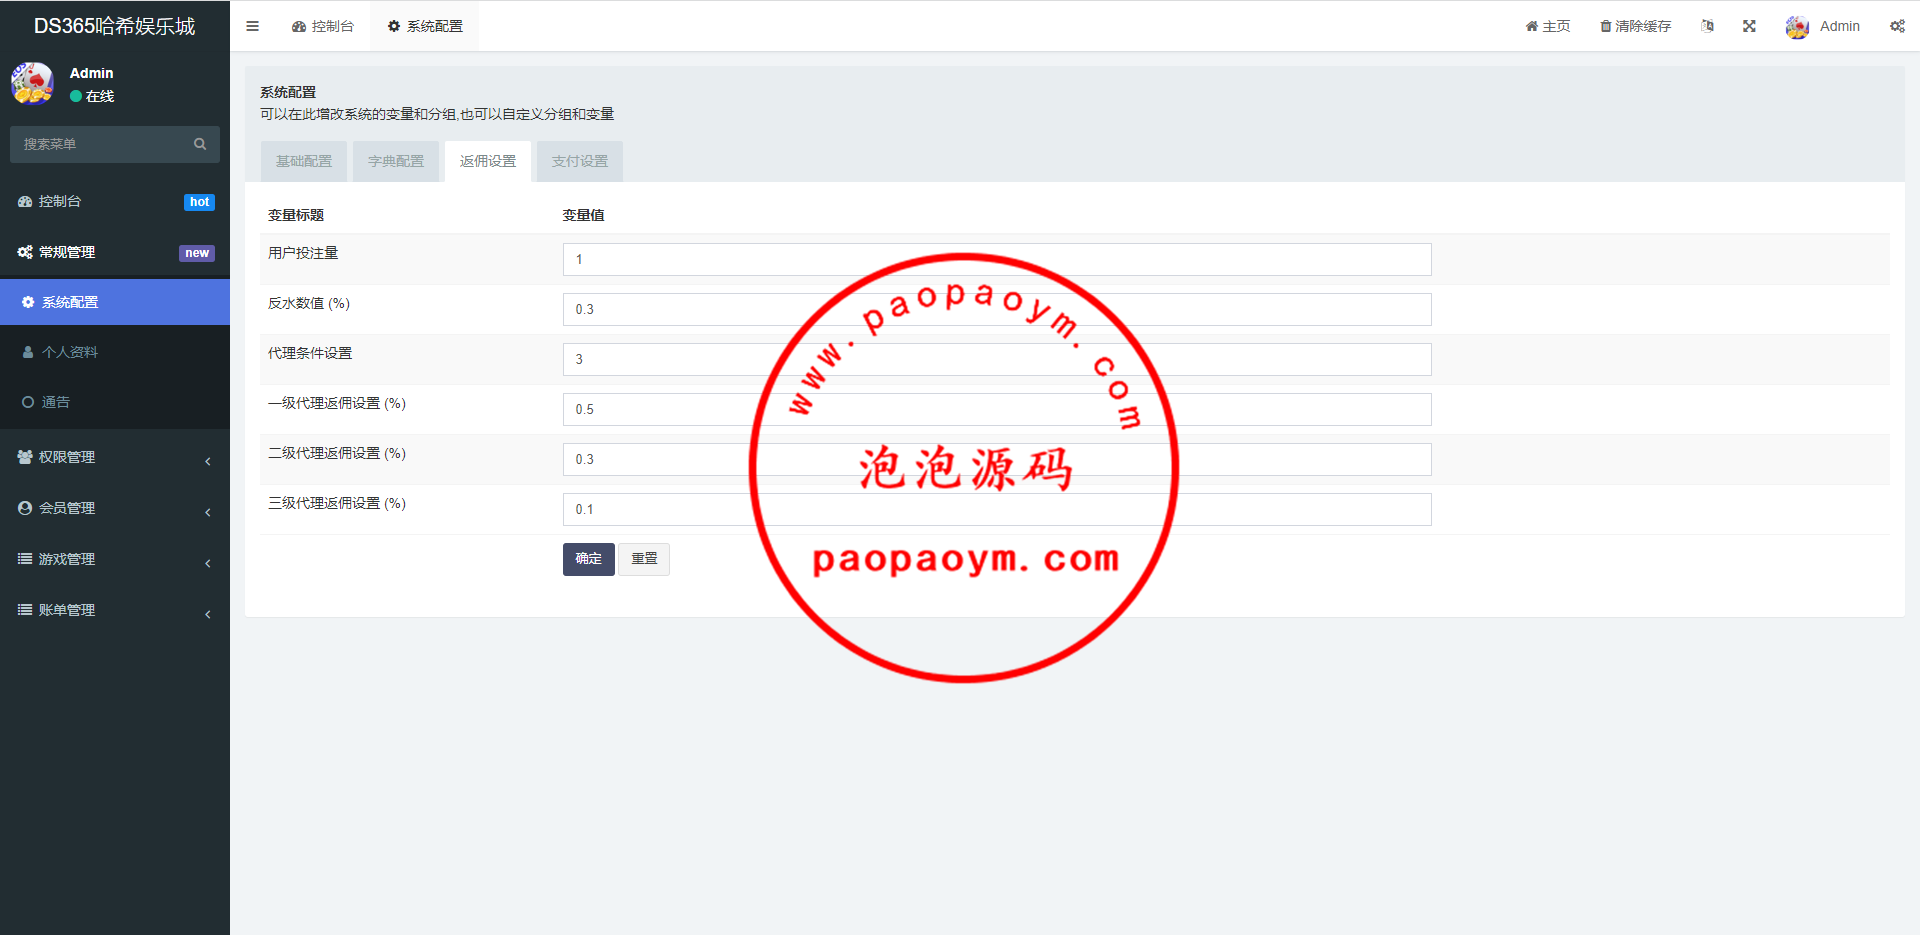Select the 系统配置 tab in the top bar

(x=425, y=26)
